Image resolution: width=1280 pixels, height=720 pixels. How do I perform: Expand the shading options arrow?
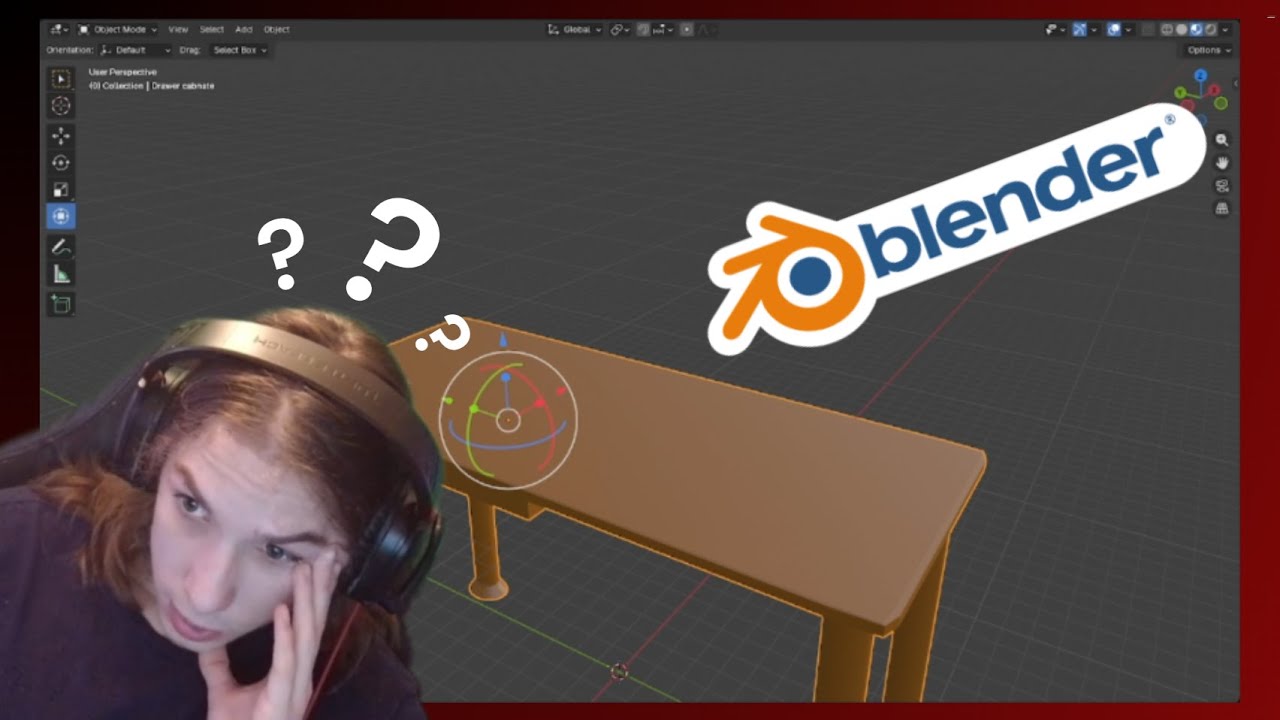(x=1225, y=30)
